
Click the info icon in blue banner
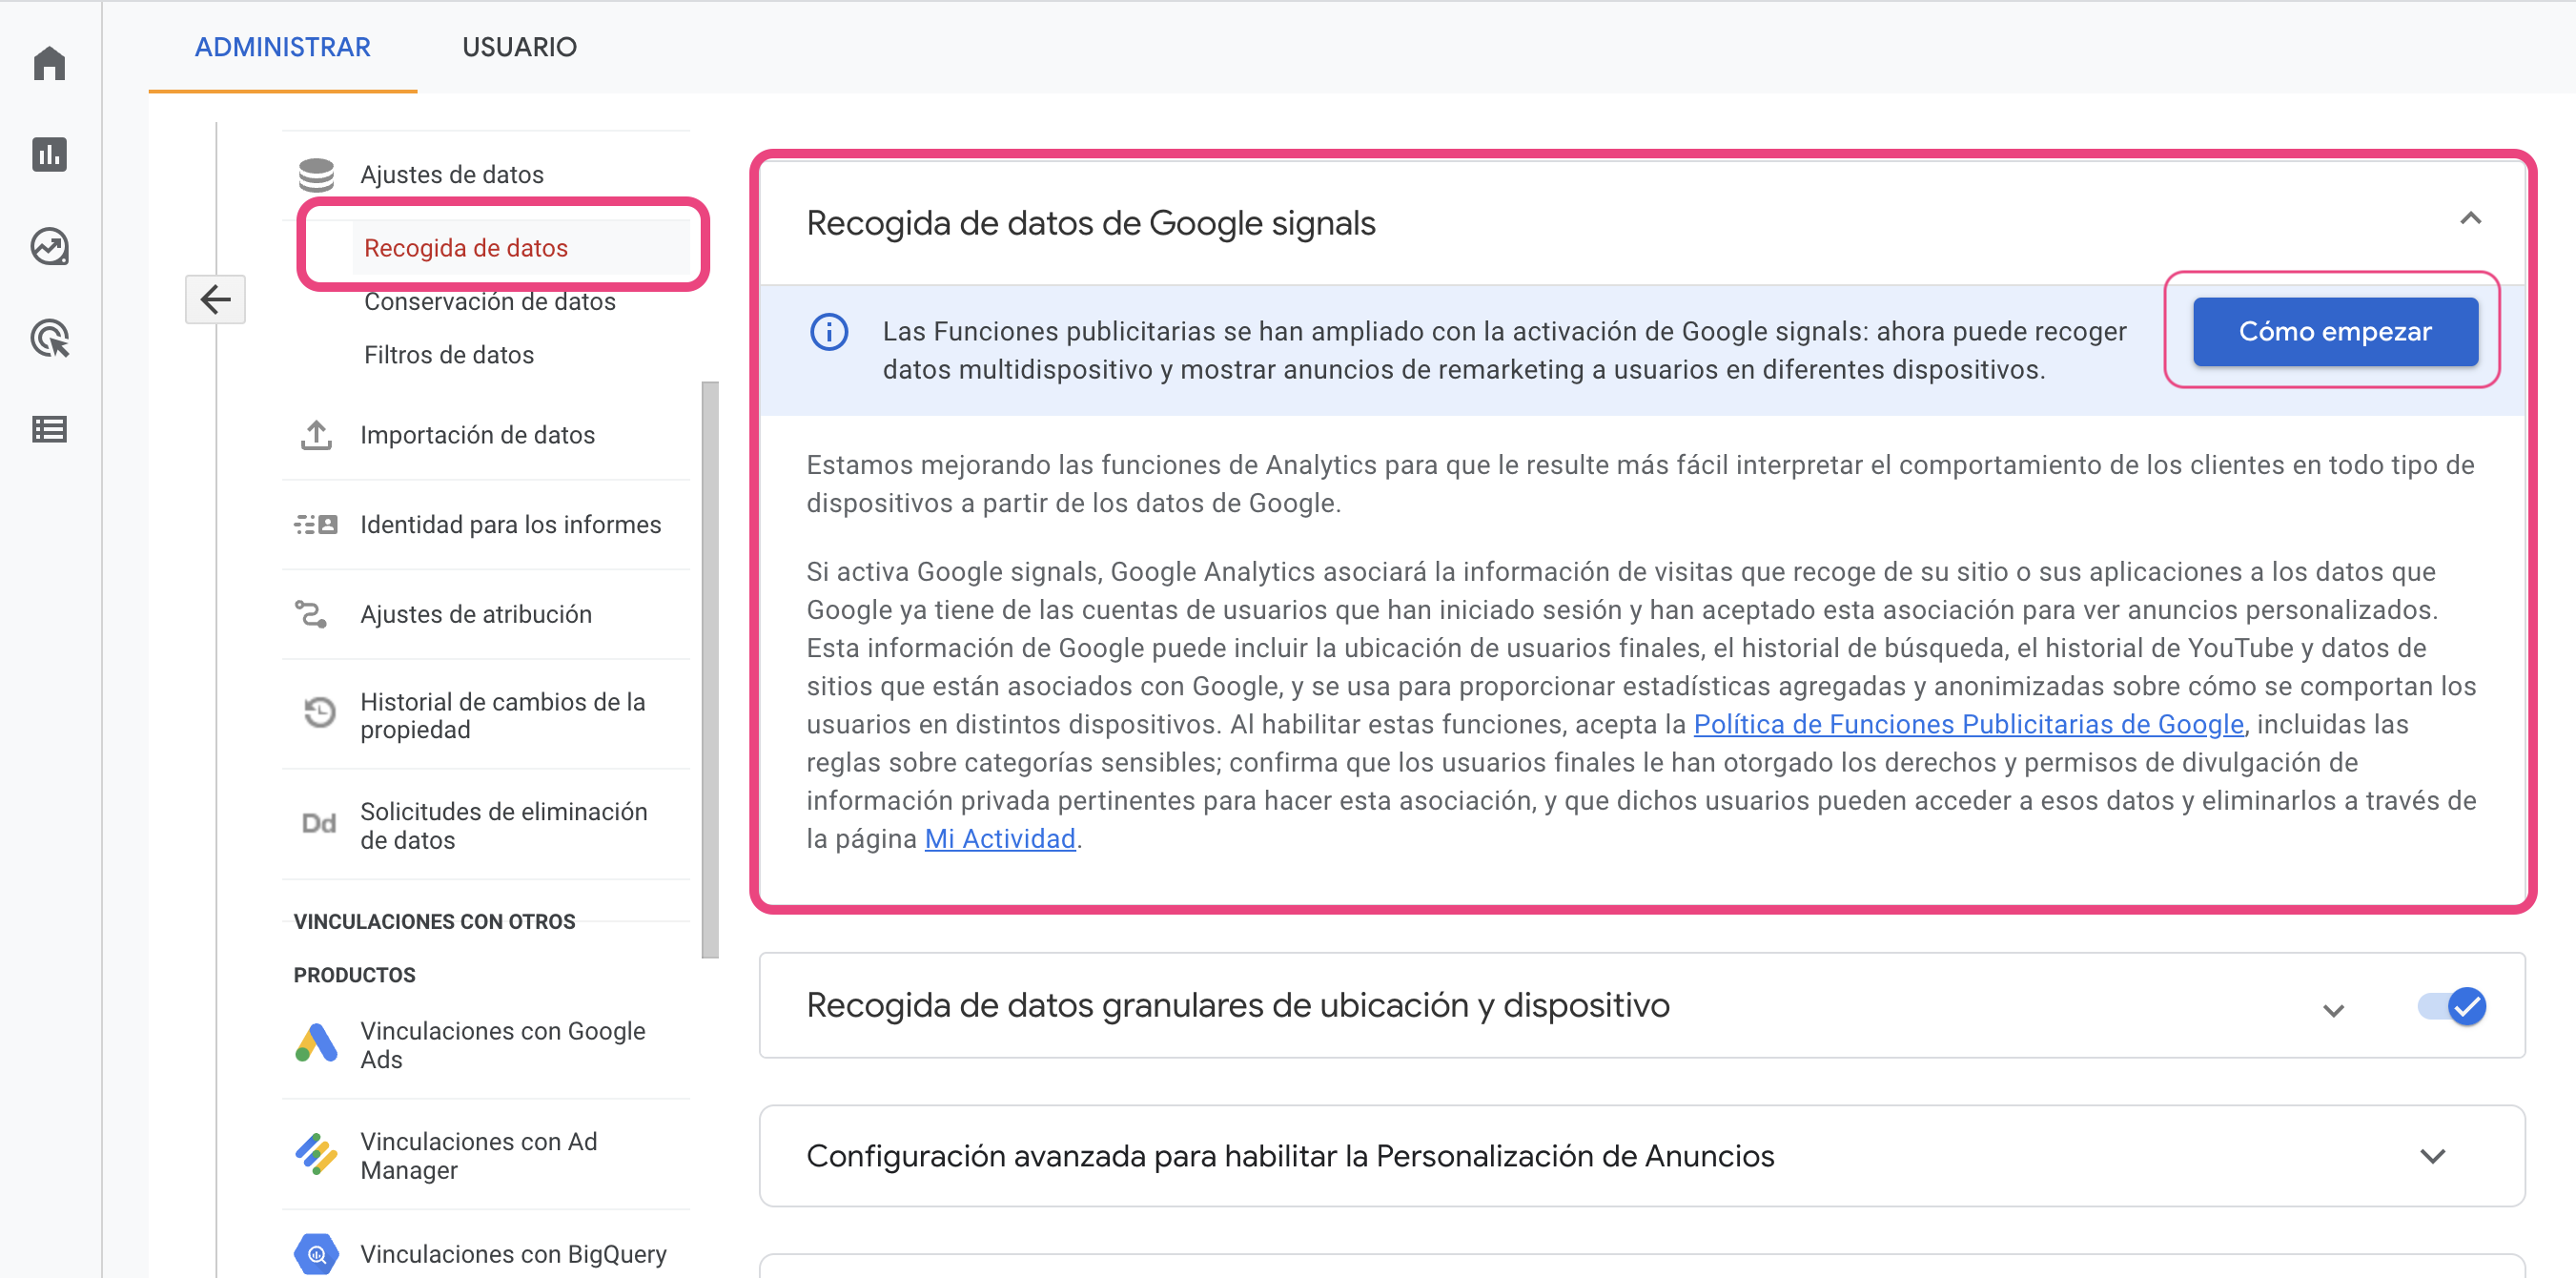[829, 332]
